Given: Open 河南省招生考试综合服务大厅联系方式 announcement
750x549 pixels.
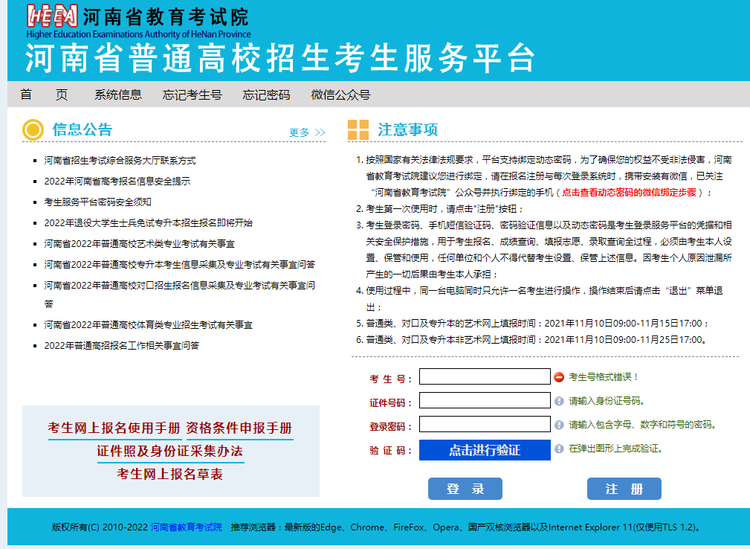Looking at the screenshot, I should pos(120,160).
